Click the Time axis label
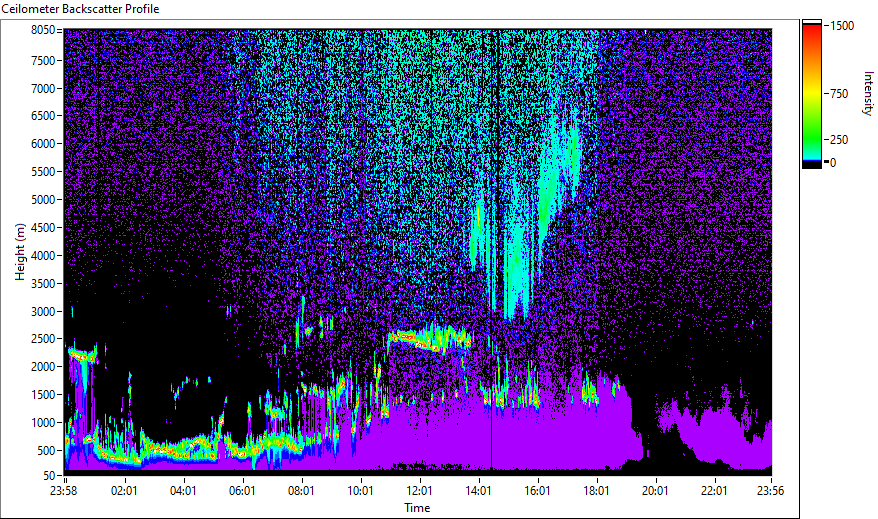 417,508
